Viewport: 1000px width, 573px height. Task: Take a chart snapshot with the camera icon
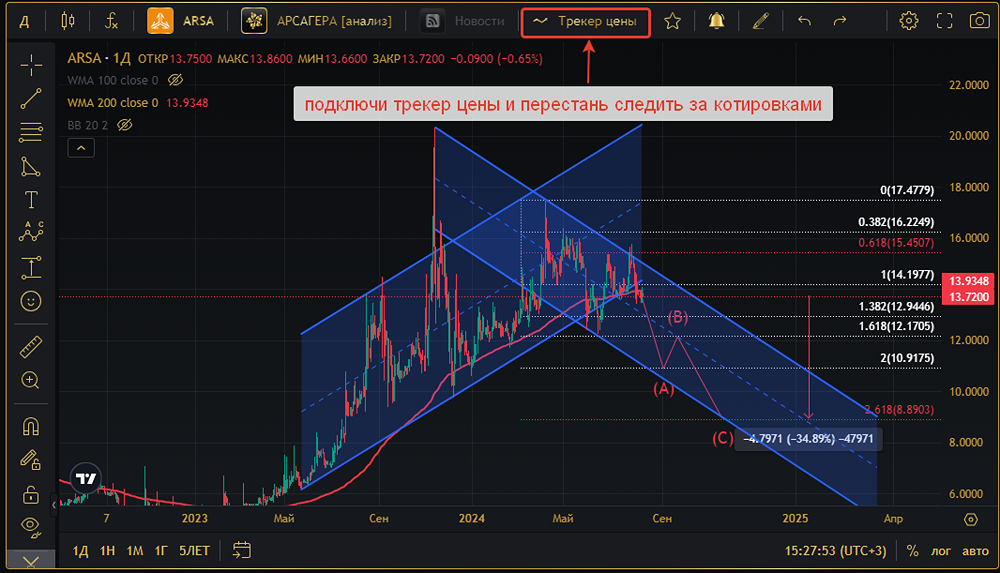(980, 20)
